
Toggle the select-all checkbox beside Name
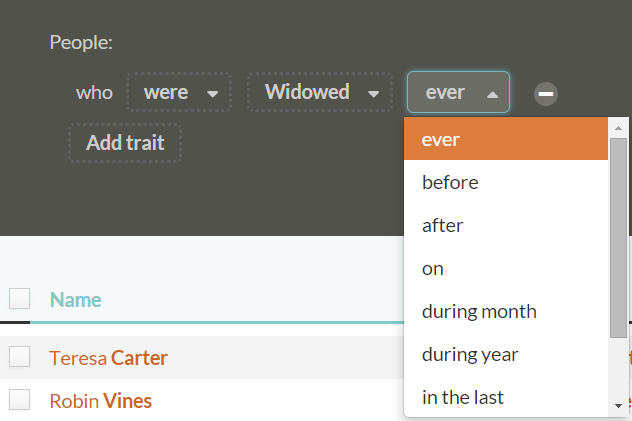click(20, 298)
